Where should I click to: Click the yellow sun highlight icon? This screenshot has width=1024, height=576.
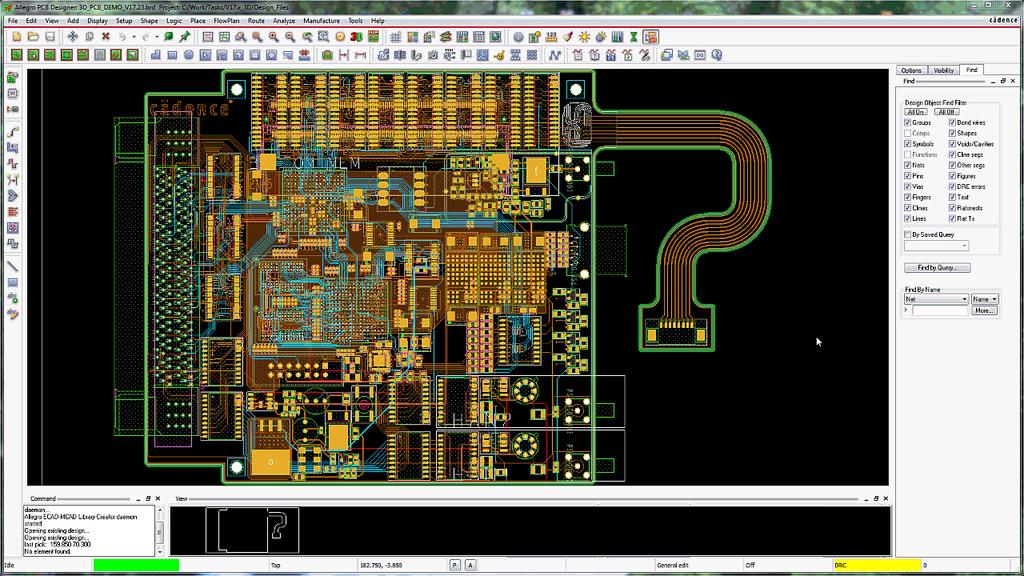(584, 37)
